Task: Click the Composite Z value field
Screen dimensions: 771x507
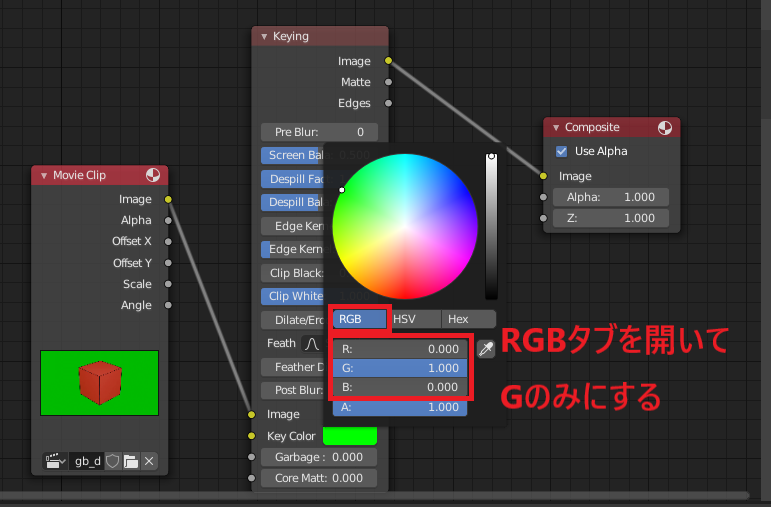Action: 611,218
